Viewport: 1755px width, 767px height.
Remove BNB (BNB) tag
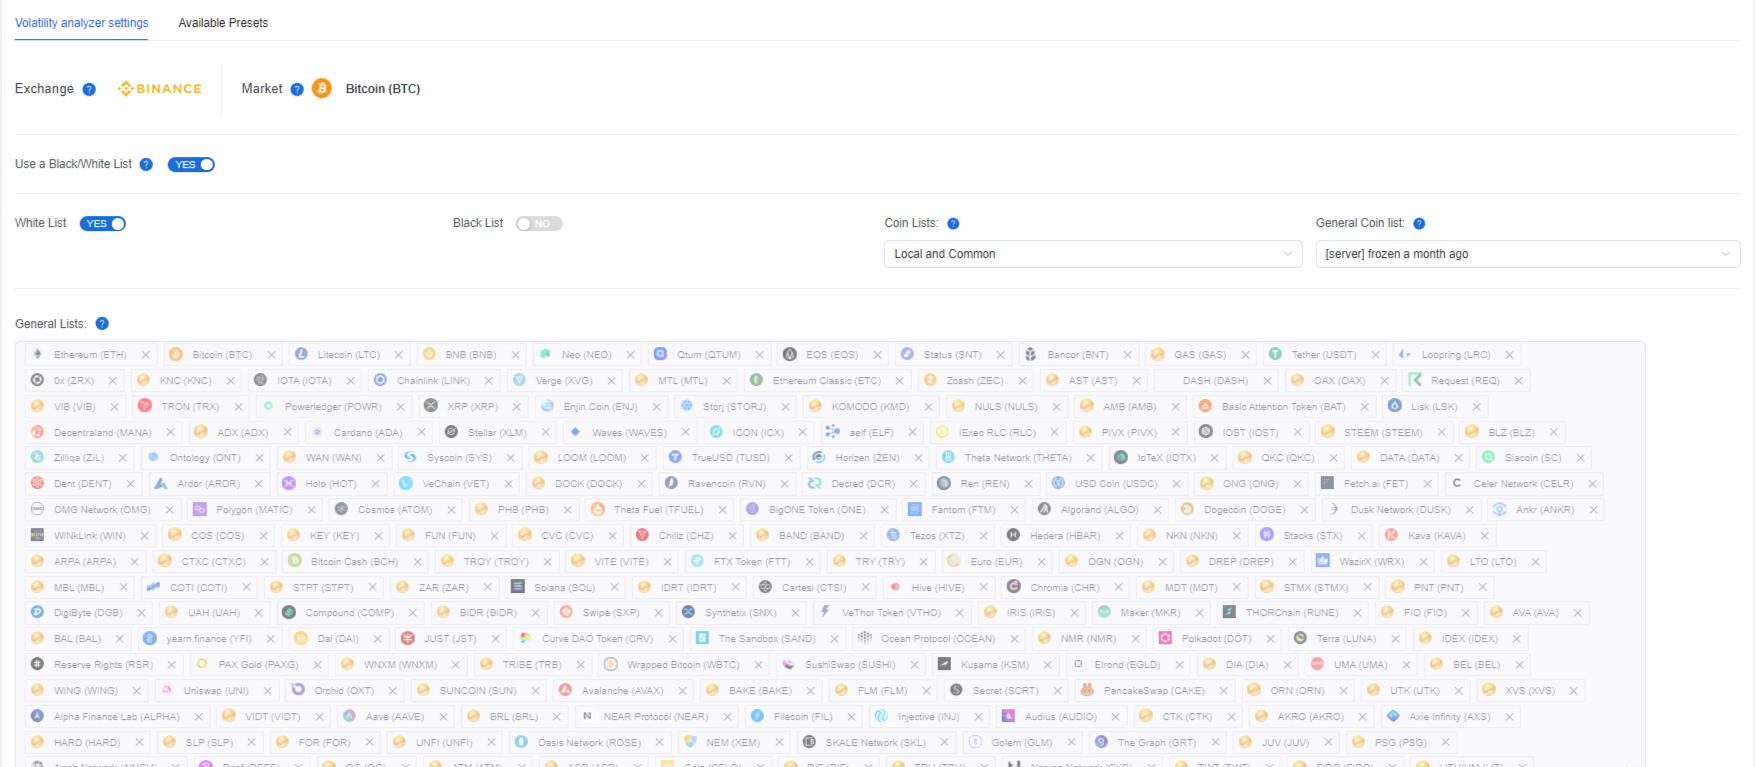pos(515,355)
